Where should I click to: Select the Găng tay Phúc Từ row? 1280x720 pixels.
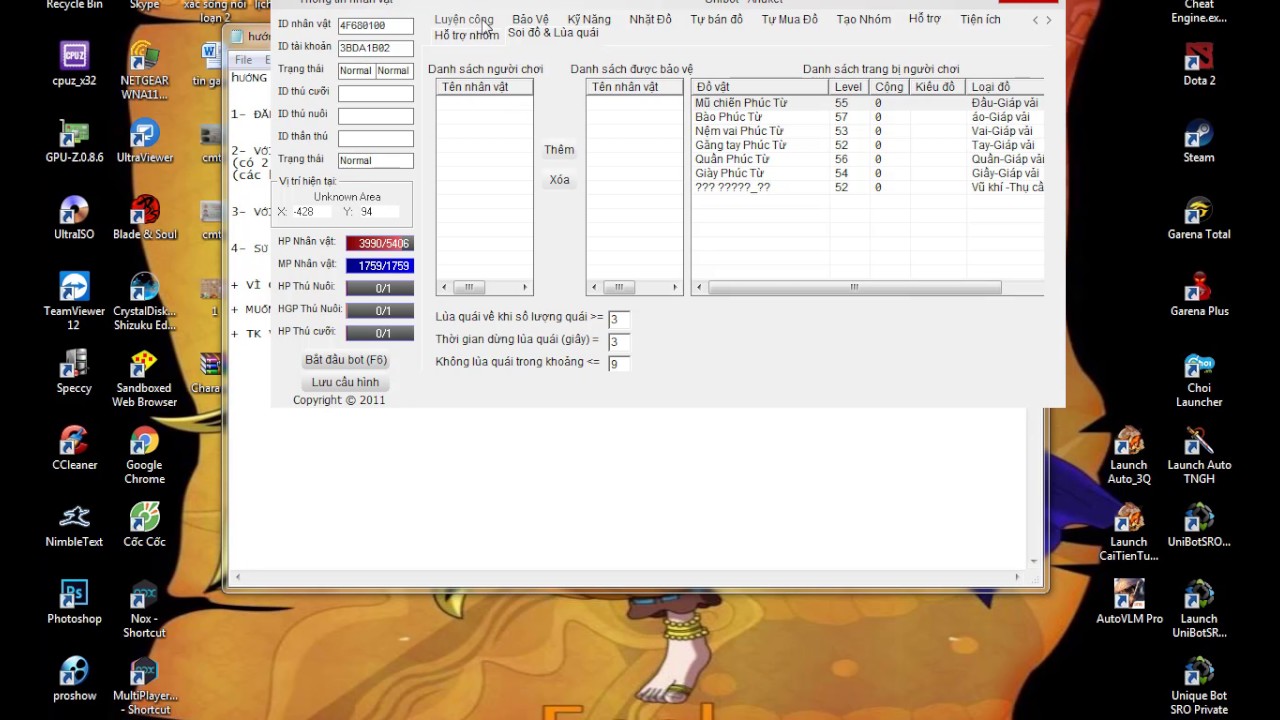[868, 145]
